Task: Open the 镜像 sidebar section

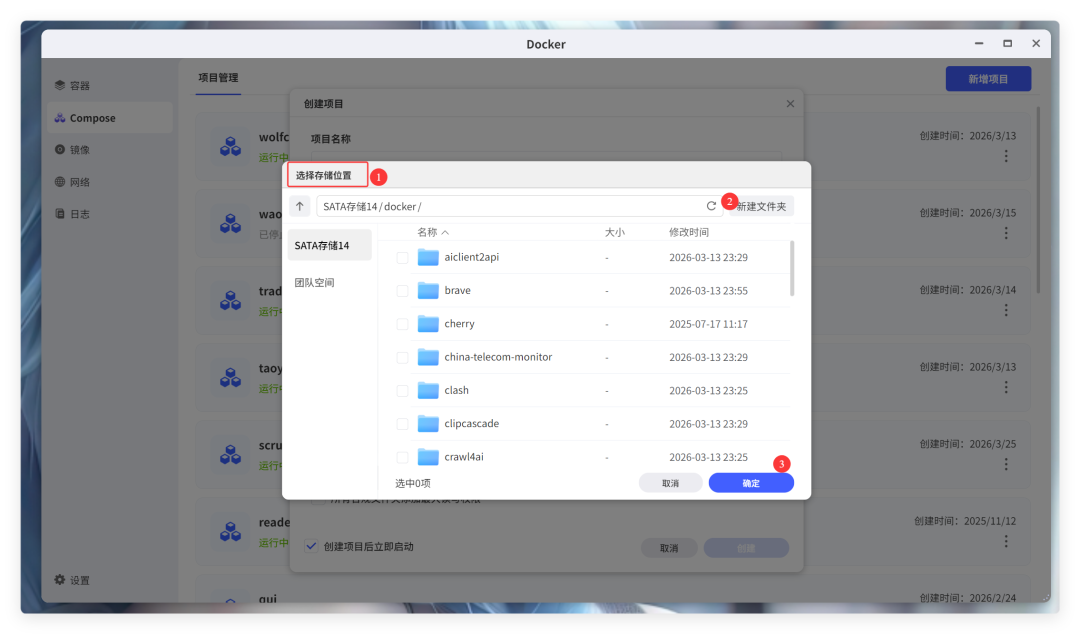Action: tap(109, 150)
